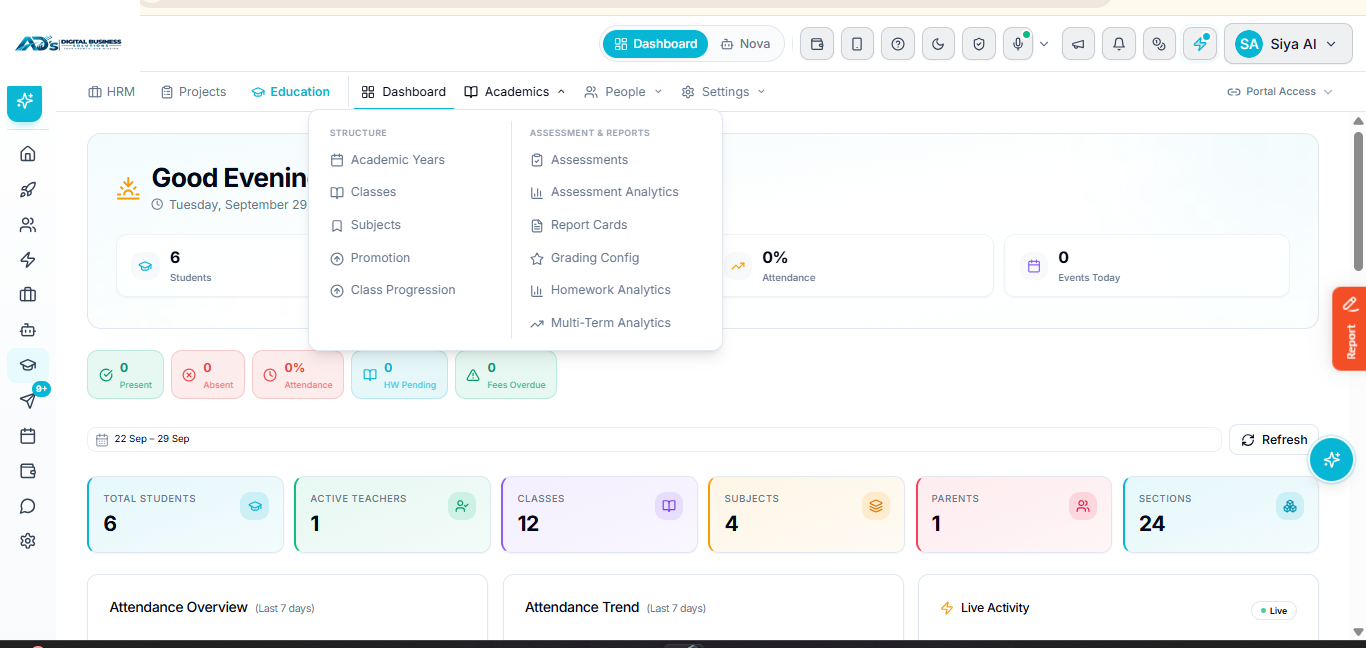The width and height of the screenshot is (1366, 648).
Task: Click the orange Report side tab
Action: [1349, 329]
